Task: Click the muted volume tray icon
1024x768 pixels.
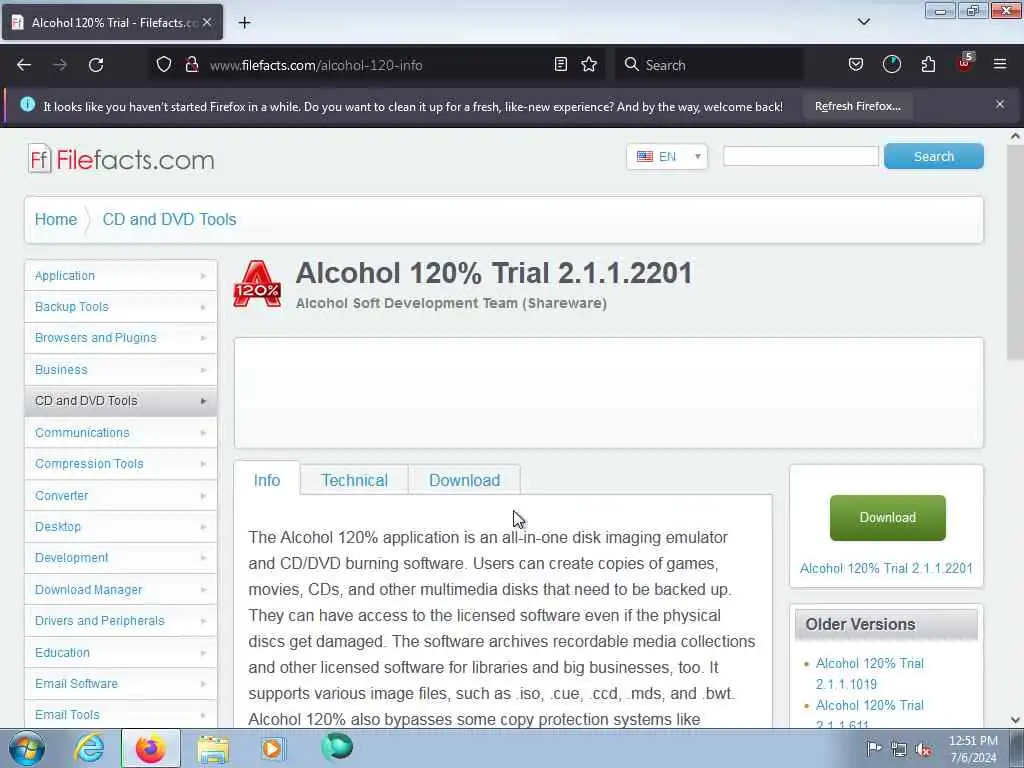Action: [x=923, y=749]
